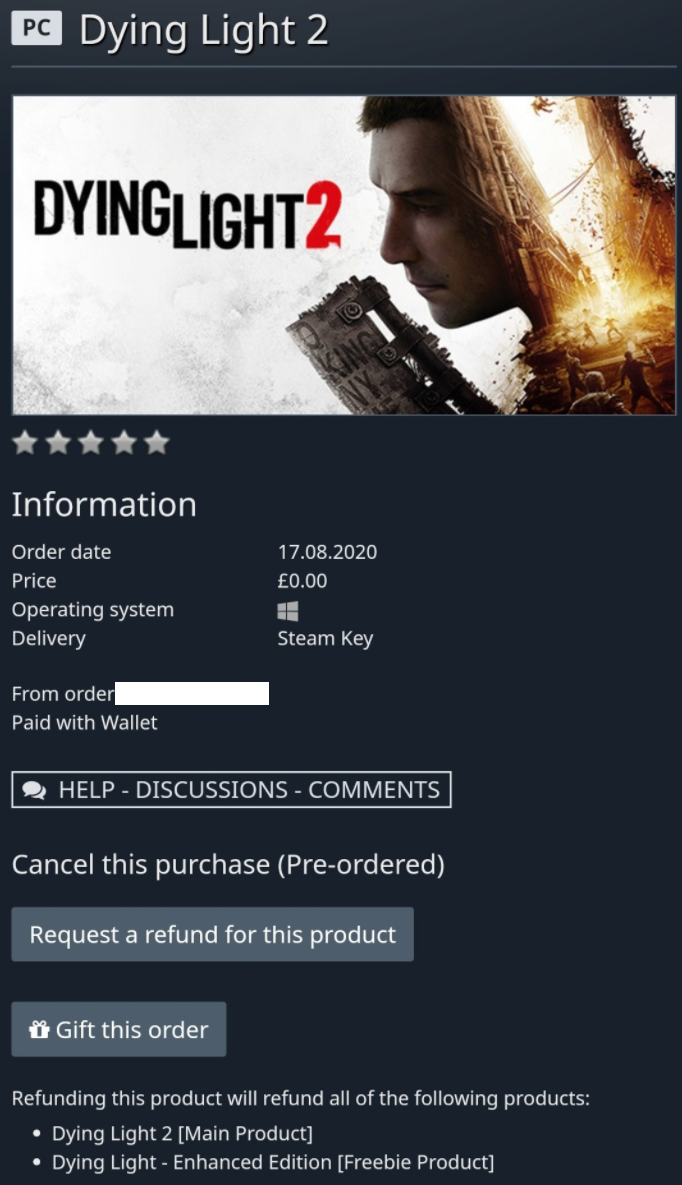Open Help - Discussions - Comments
The height and width of the screenshot is (1185, 682).
[x=231, y=790]
